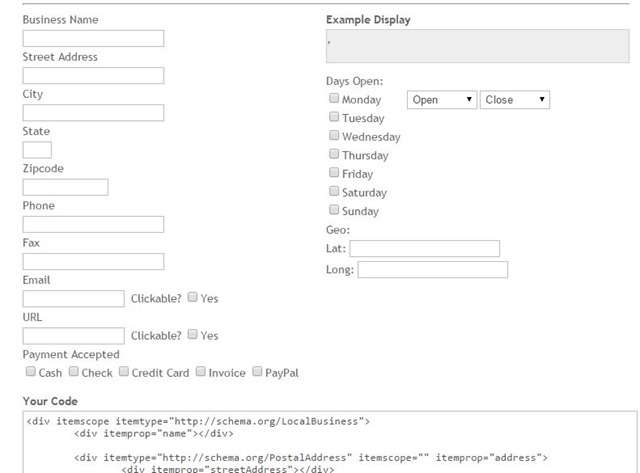Focus the Phone number field
640x473 pixels.
click(93, 224)
